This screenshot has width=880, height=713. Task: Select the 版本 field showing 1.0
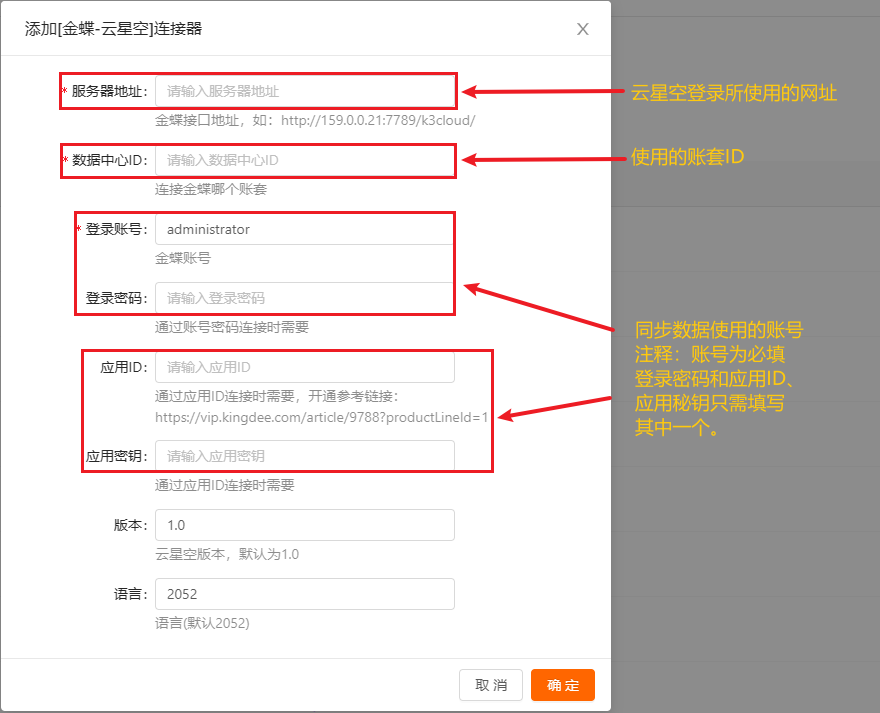click(x=304, y=525)
